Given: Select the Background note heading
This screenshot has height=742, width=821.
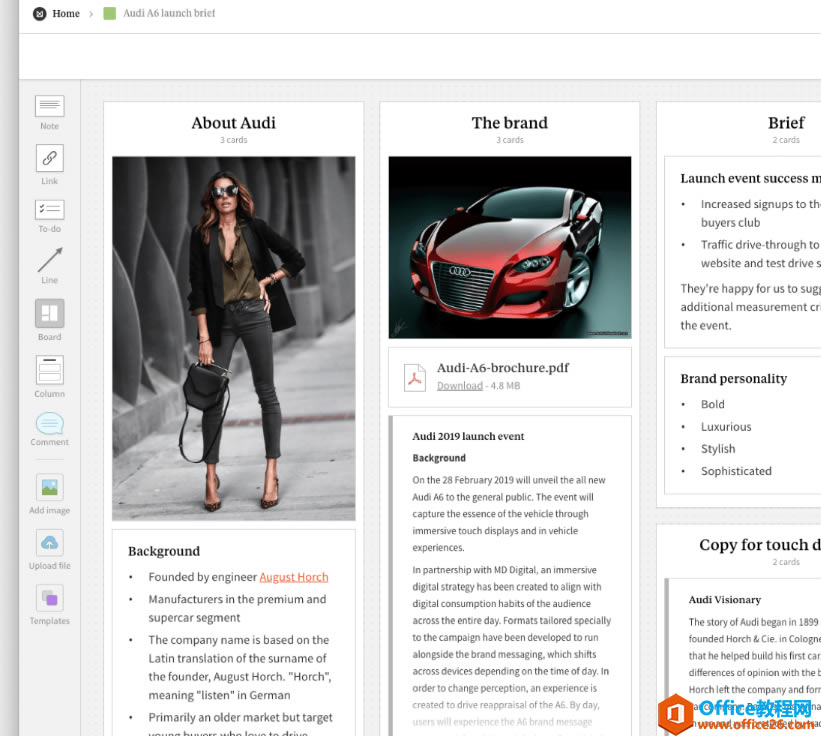Looking at the screenshot, I should [x=164, y=551].
